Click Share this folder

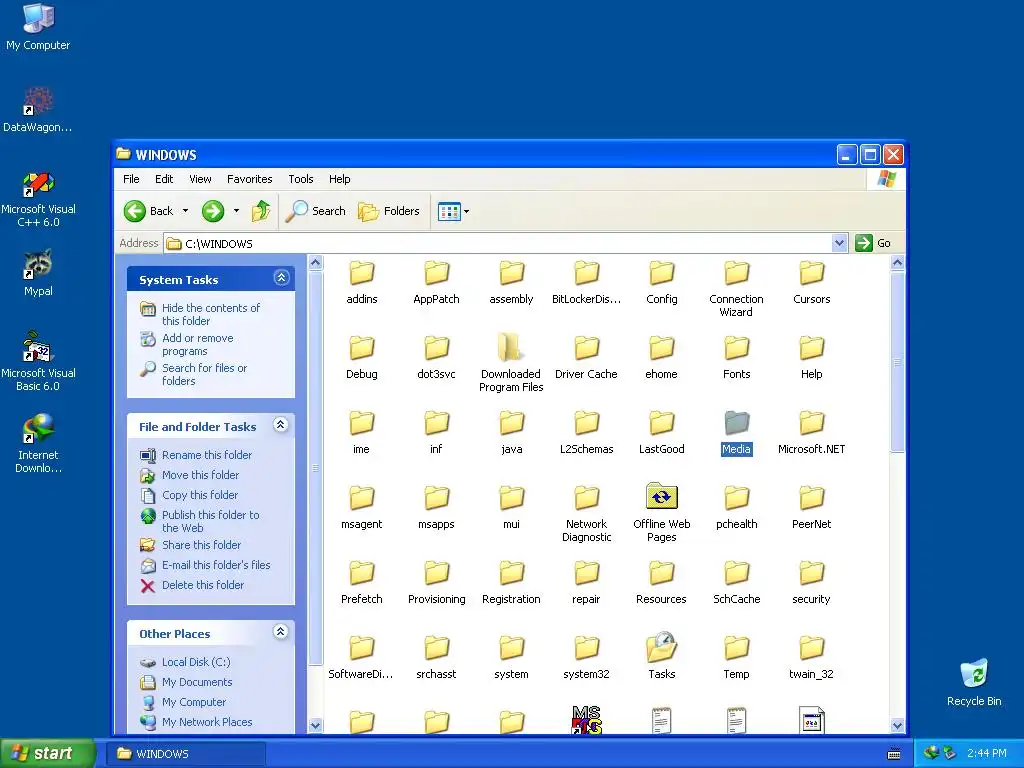pyautogui.click(x=201, y=545)
